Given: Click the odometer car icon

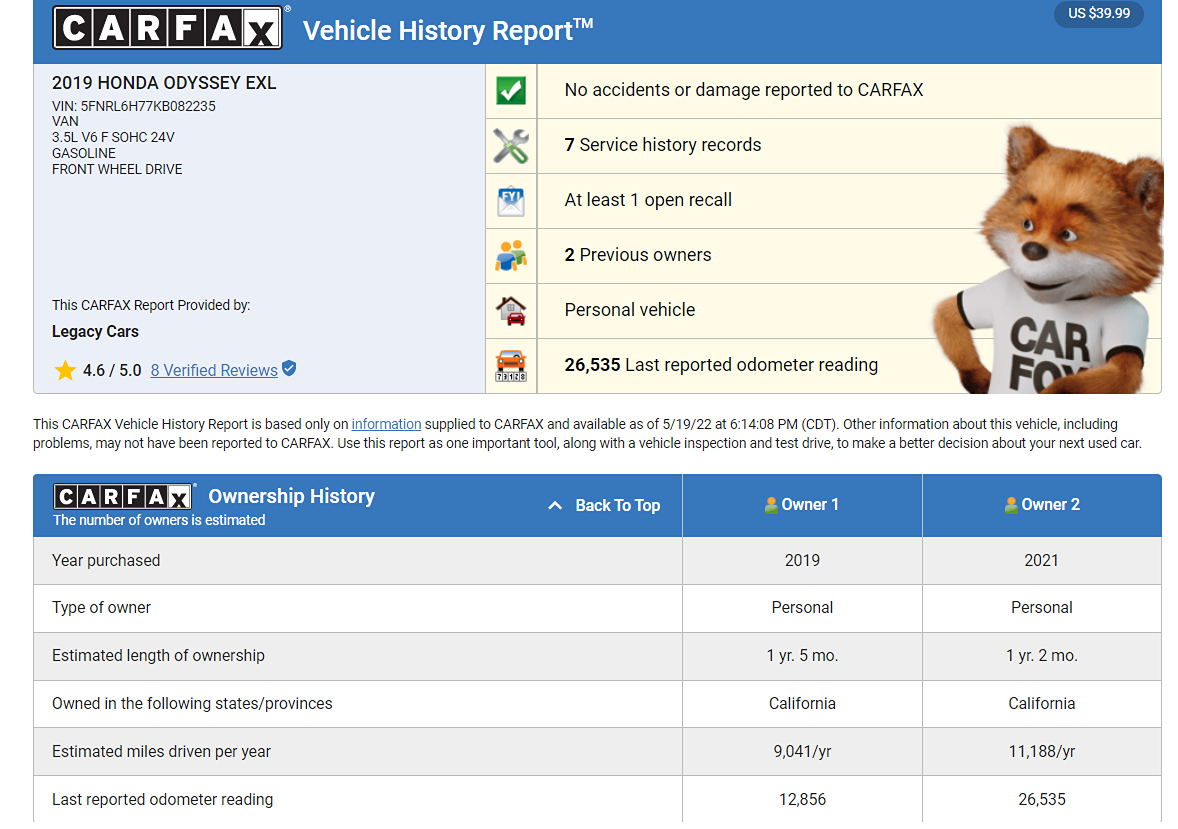Looking at the screenshot, I should [x=511, y=366].
